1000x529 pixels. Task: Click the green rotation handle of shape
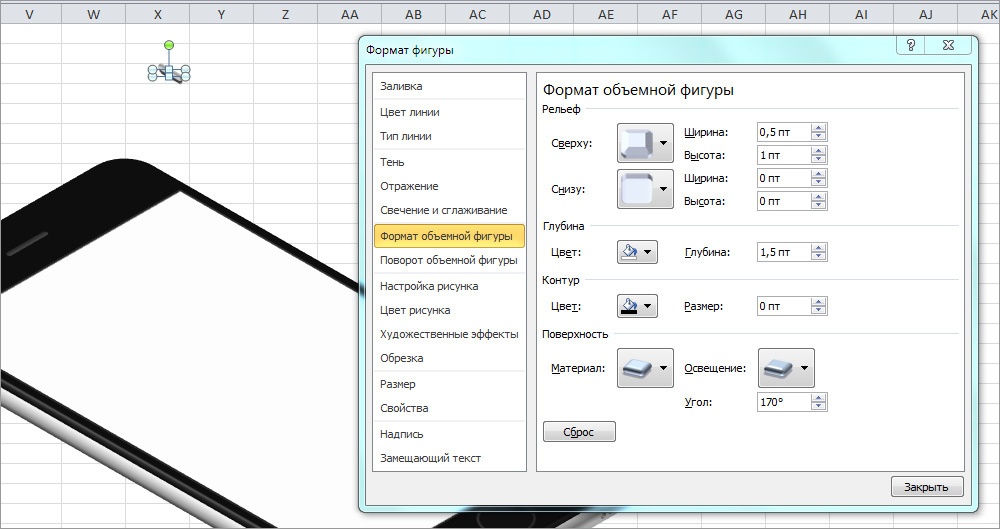(169, 45)
